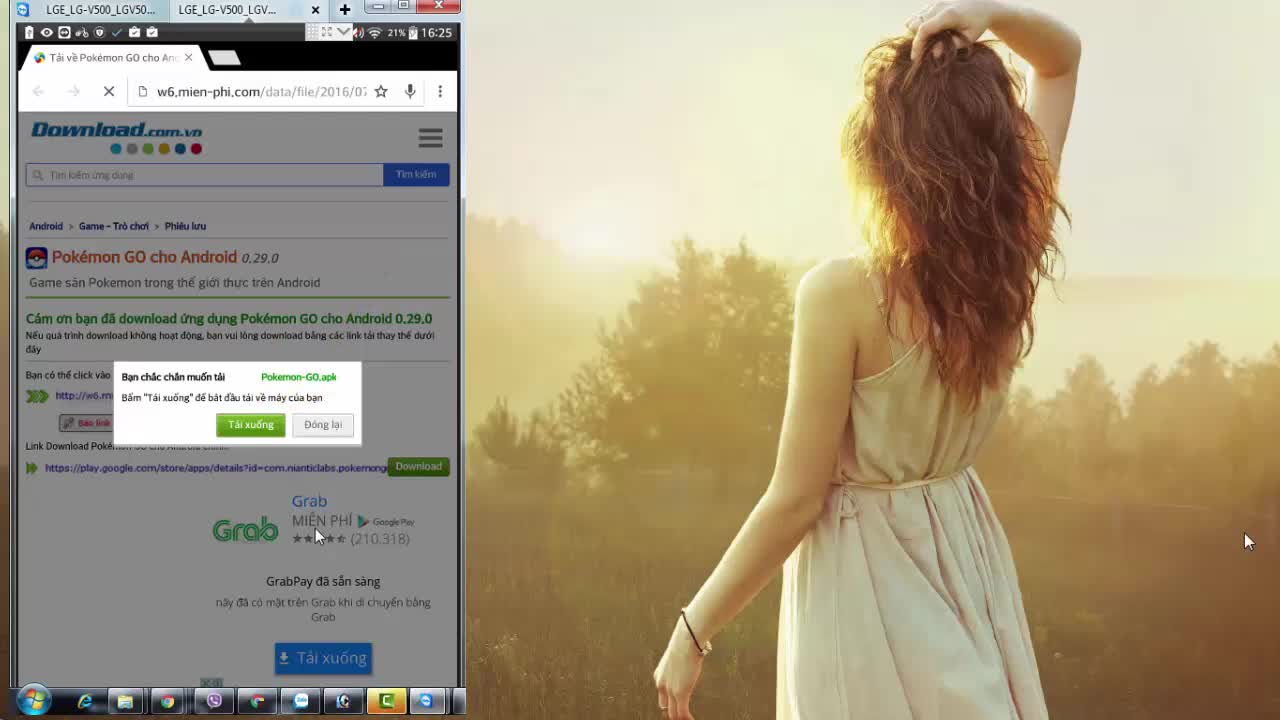Launch Internet Explorer from the taskbar
Viewport: 1280px width, 720px height.
(x=84, y=702)
